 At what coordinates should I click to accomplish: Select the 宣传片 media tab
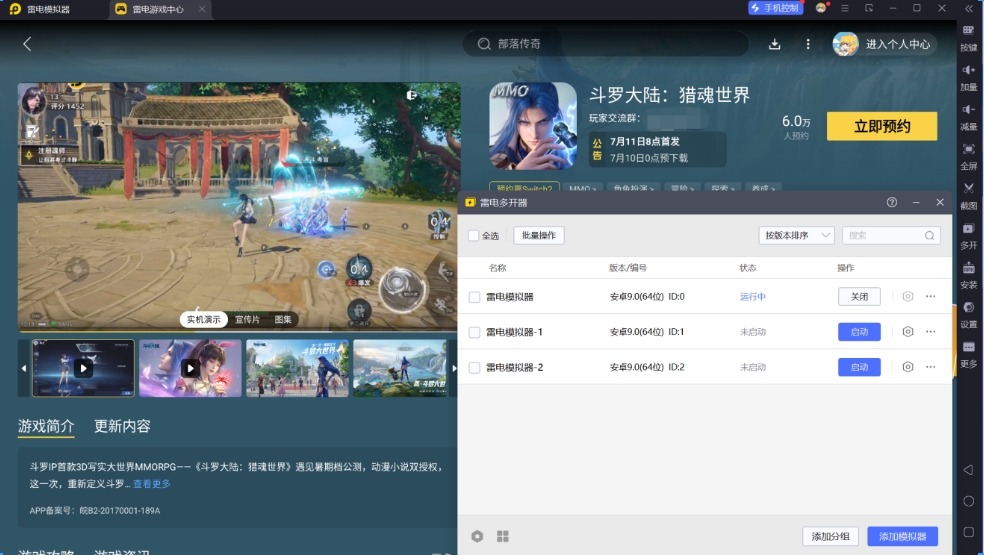tap(247, 320)
